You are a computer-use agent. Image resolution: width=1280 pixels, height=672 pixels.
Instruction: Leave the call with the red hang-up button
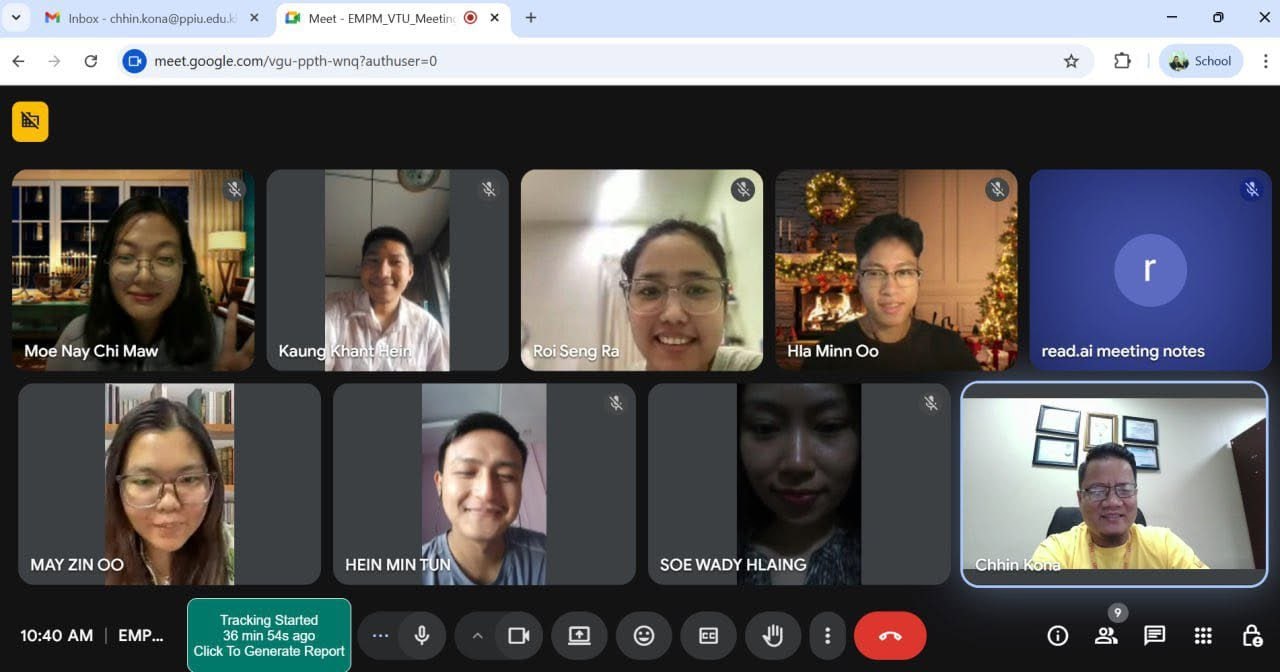pyautogui.click(x=890, y=636)
